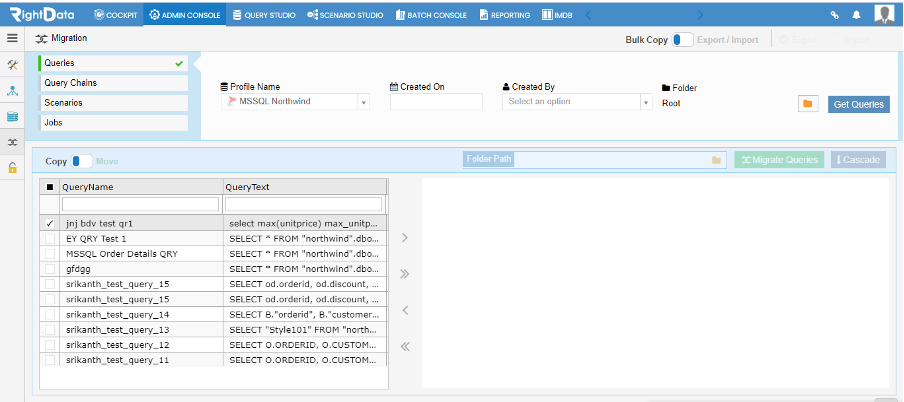
Task: Open the user profile avatar
Action: click(884, 14)
